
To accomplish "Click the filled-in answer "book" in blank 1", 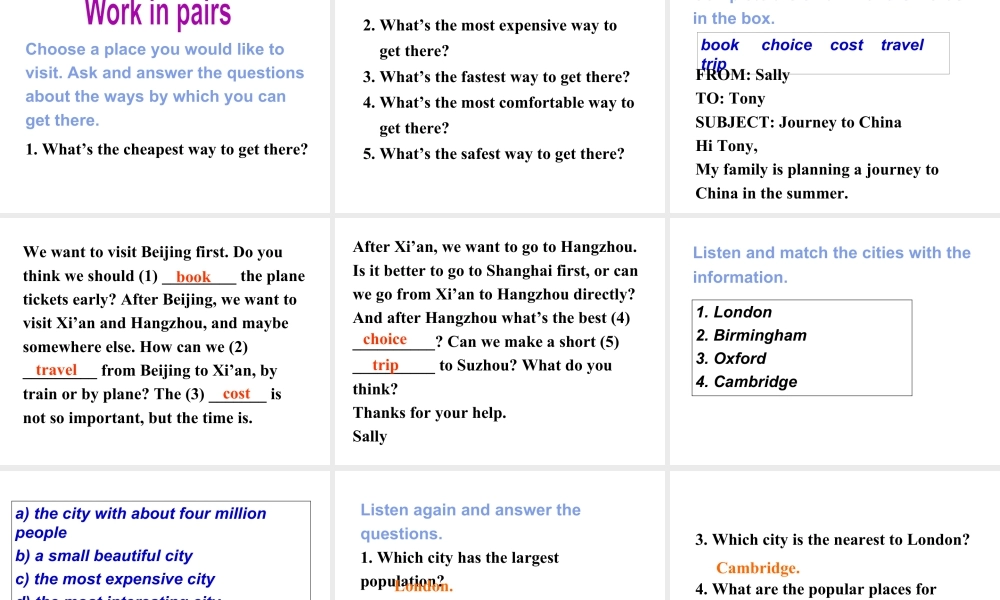I will [193, 277].
